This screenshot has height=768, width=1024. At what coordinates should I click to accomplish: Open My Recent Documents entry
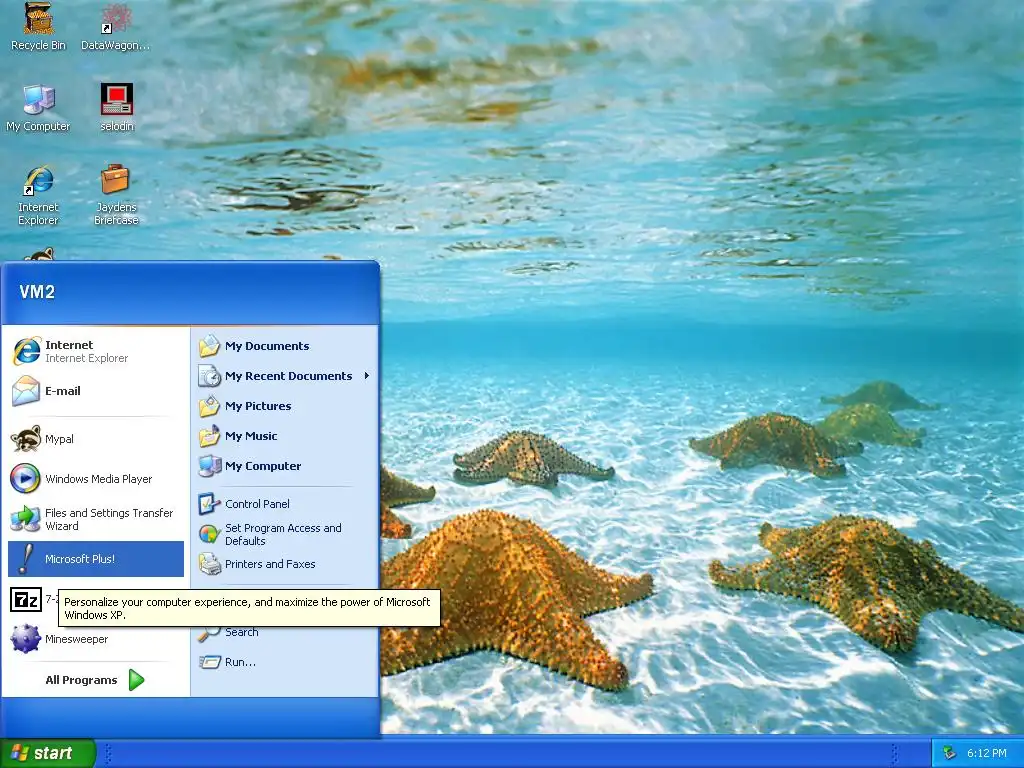click(285, 376)
